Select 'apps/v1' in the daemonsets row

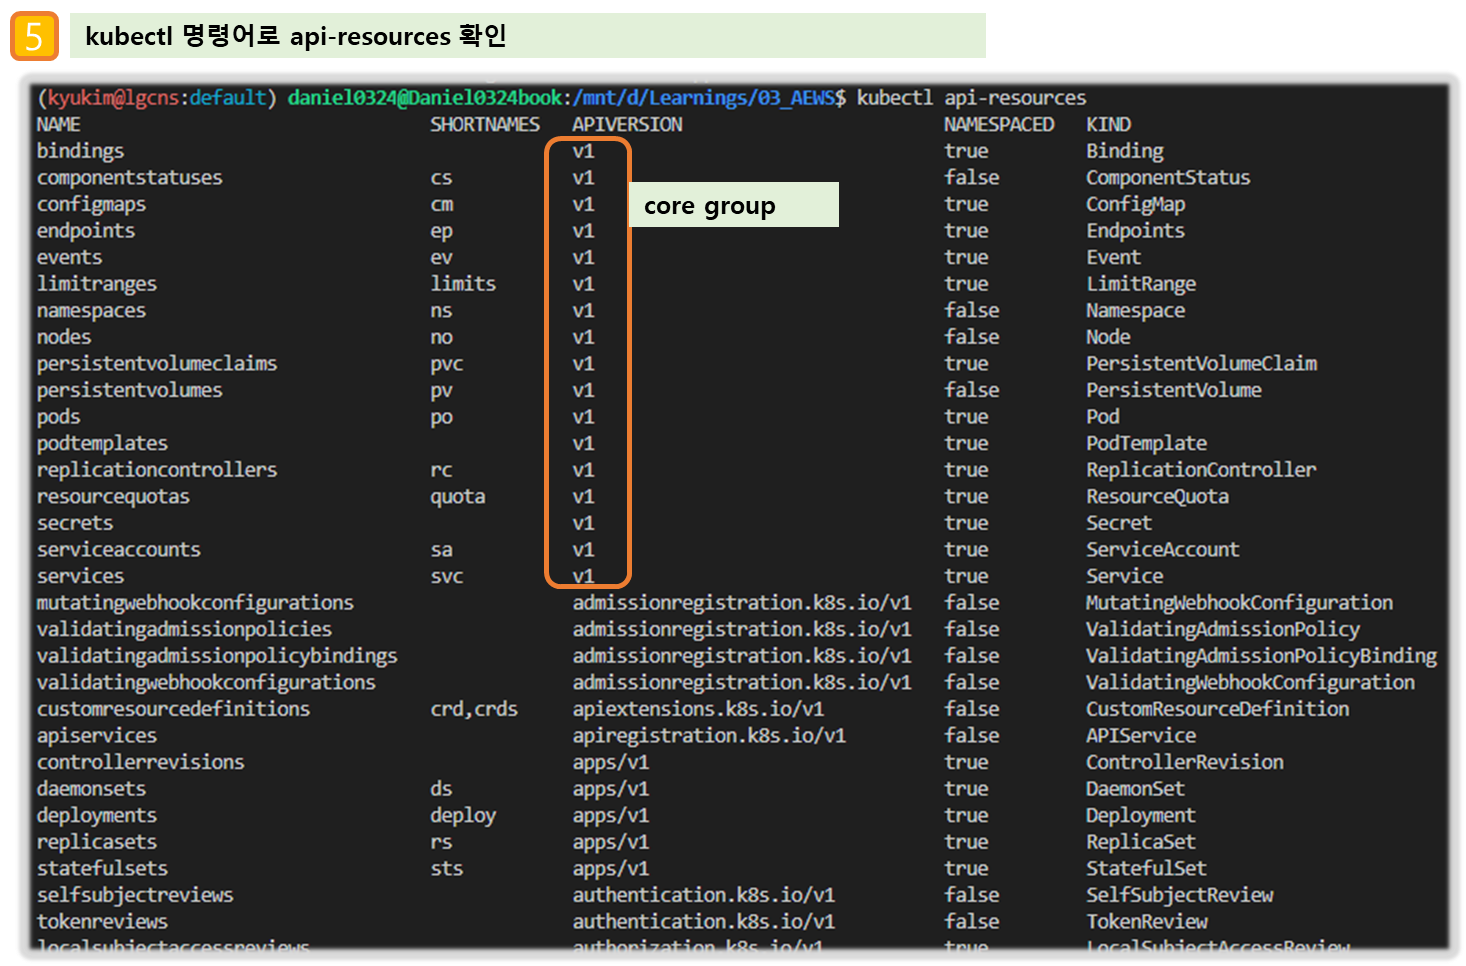tap(610, 789)
